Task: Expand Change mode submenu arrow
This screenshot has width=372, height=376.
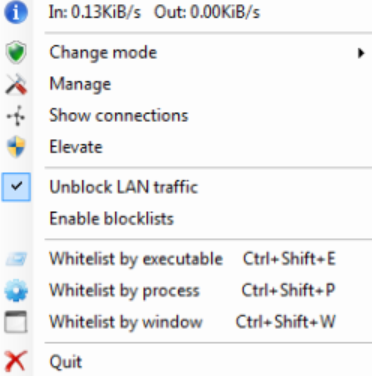Action: click(x=361, y=53)
